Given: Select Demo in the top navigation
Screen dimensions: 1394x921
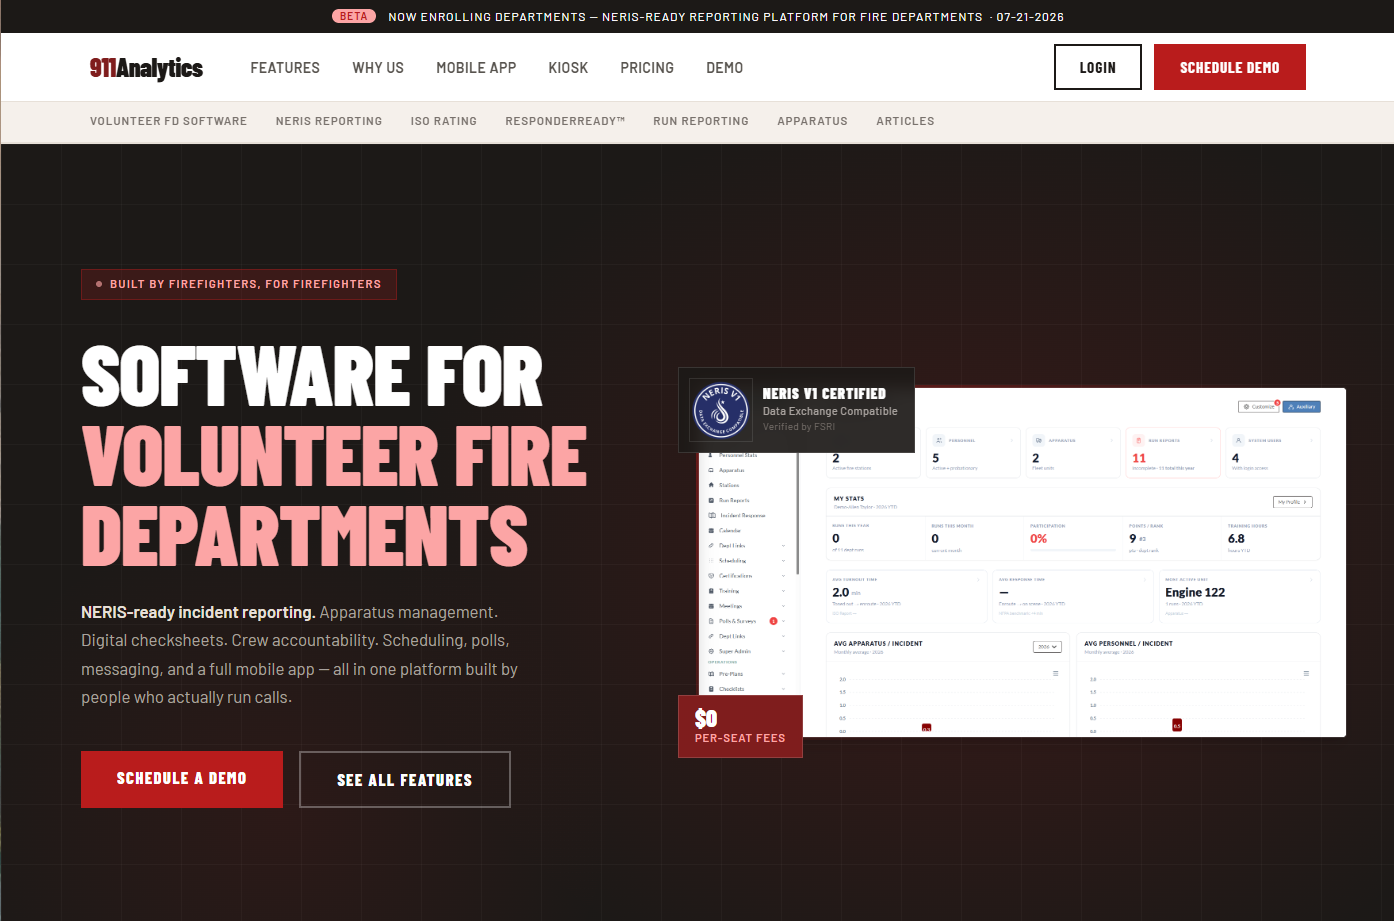Looking at the screenshot, I should [x=724, y=68].
